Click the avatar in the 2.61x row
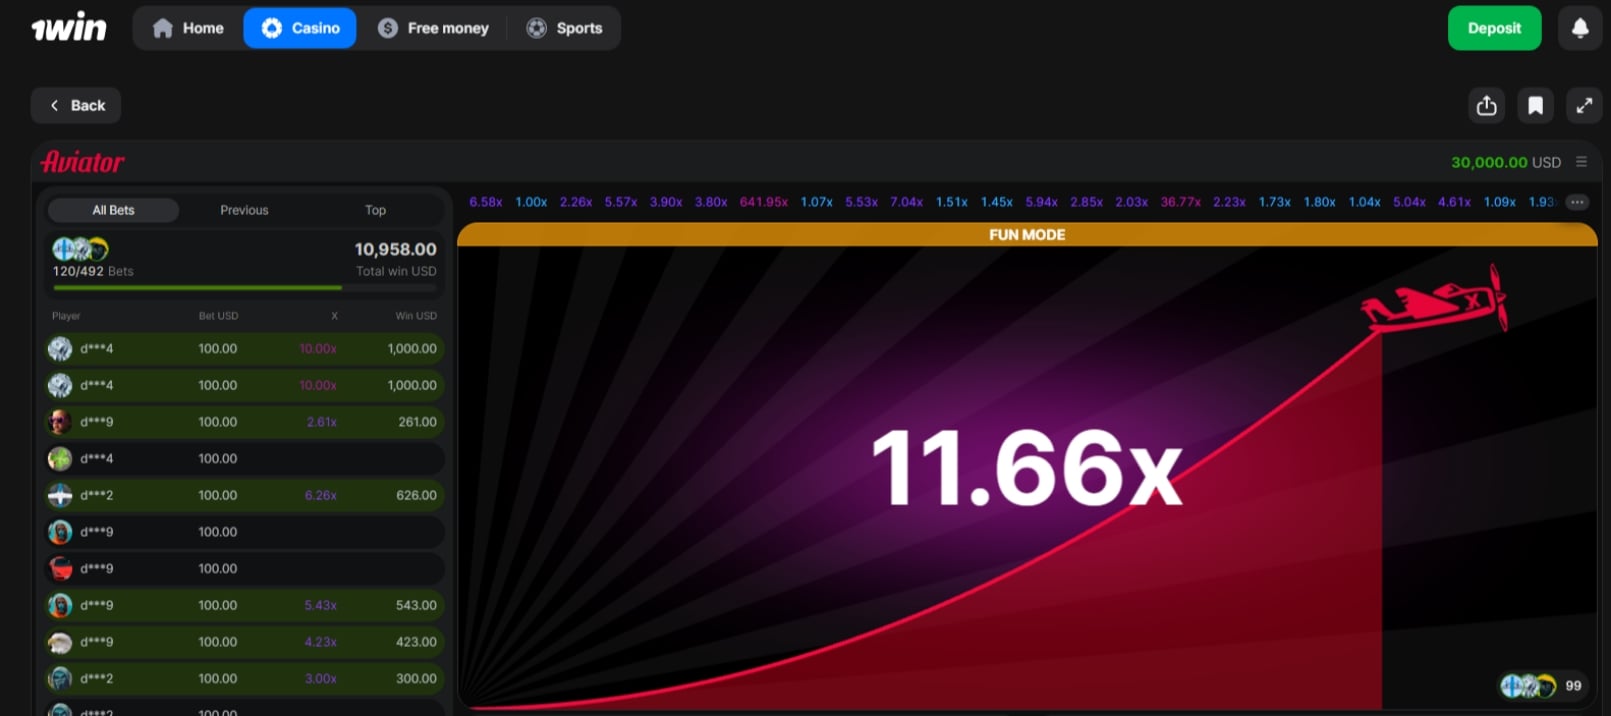The height and width of the screenshot is (716, 1611). pyautogui.click(x=60, y=422)
